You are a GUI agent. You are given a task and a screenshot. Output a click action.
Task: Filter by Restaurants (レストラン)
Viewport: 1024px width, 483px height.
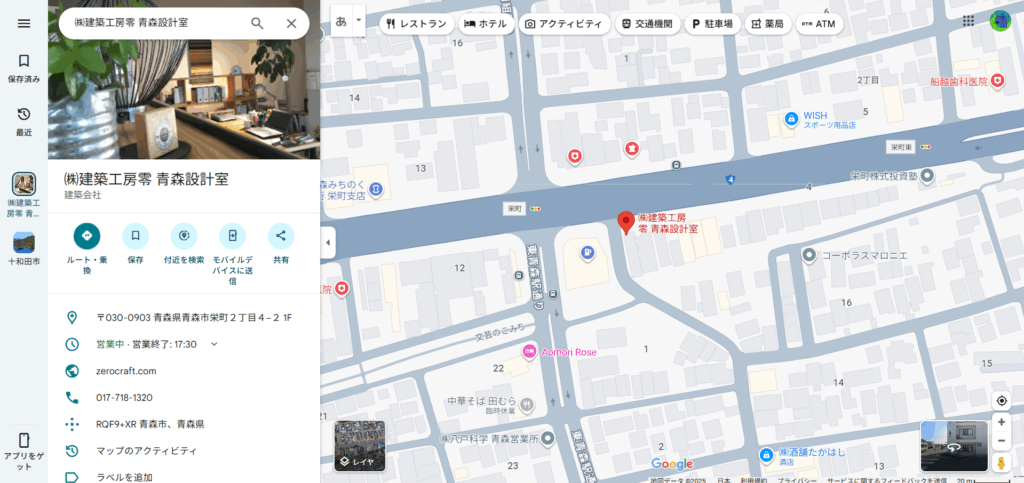(417, 24)
